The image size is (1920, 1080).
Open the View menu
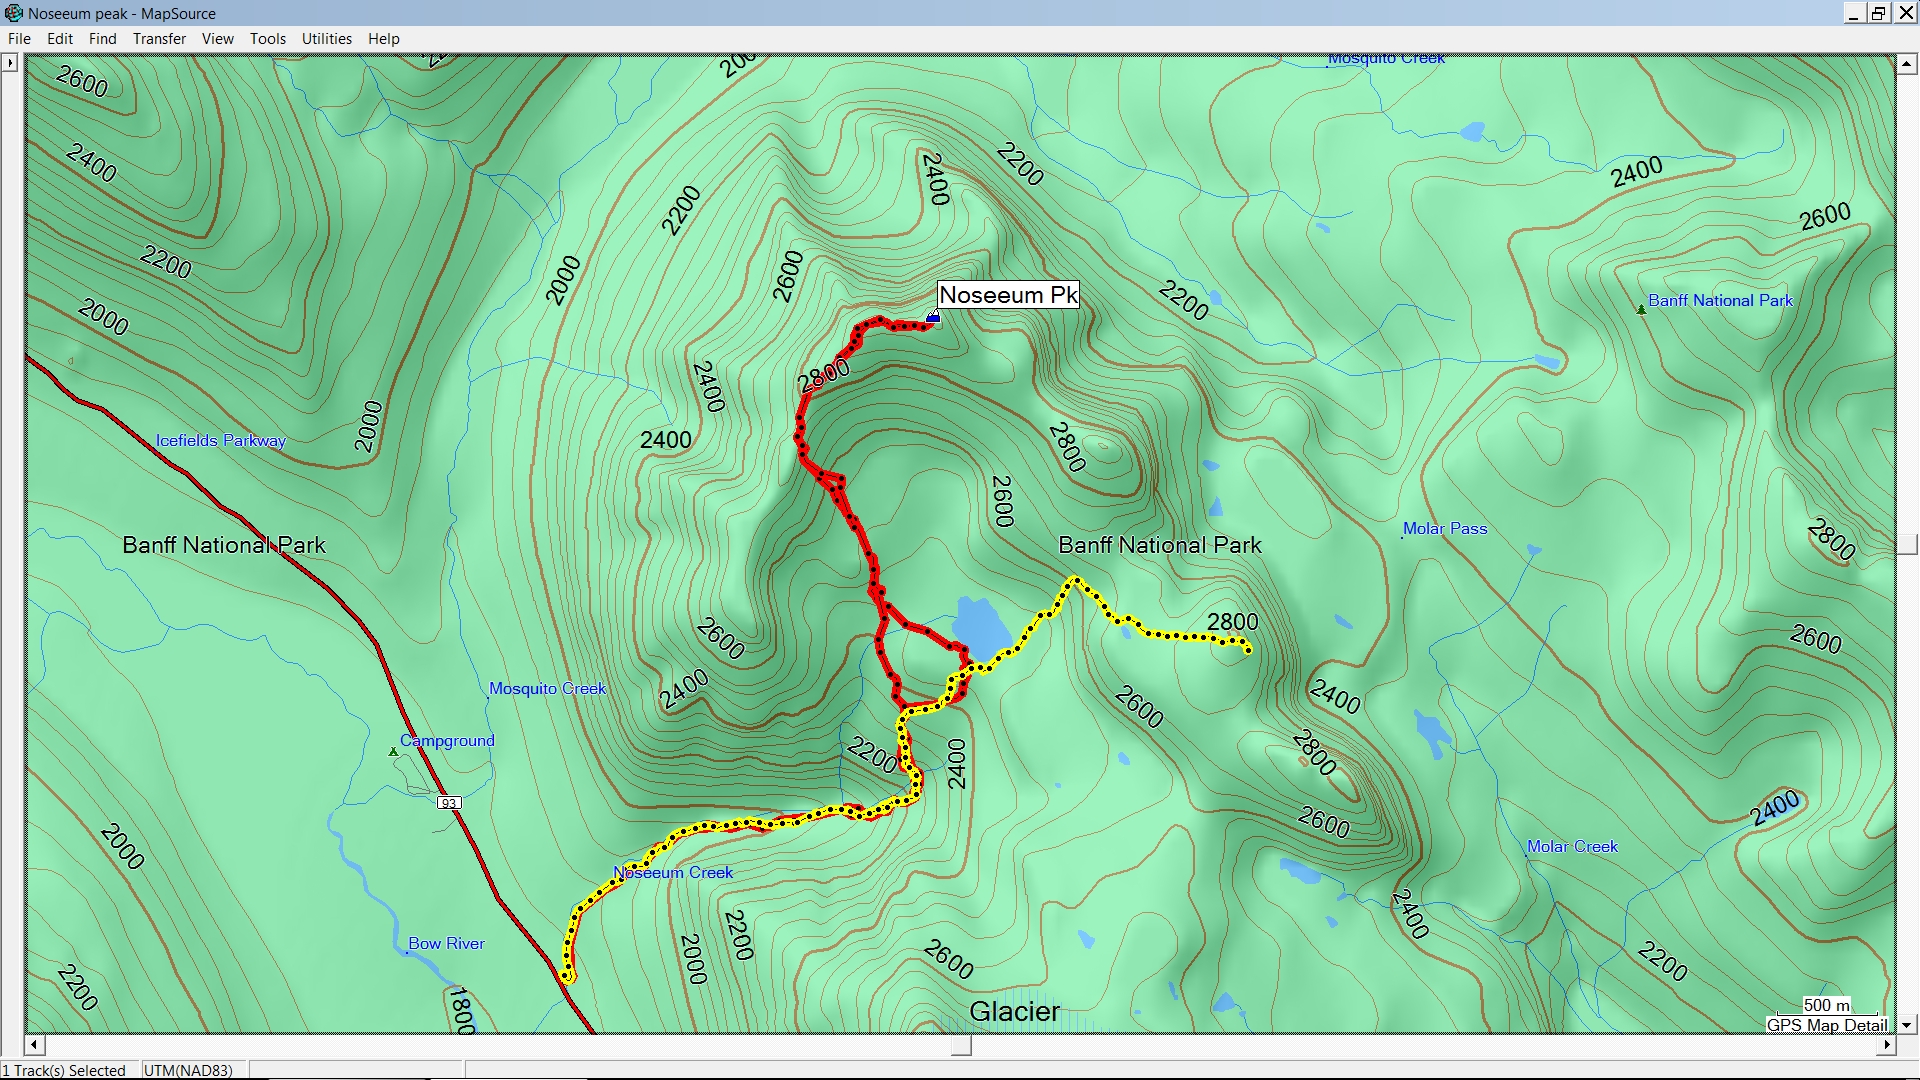pos(217,39)
